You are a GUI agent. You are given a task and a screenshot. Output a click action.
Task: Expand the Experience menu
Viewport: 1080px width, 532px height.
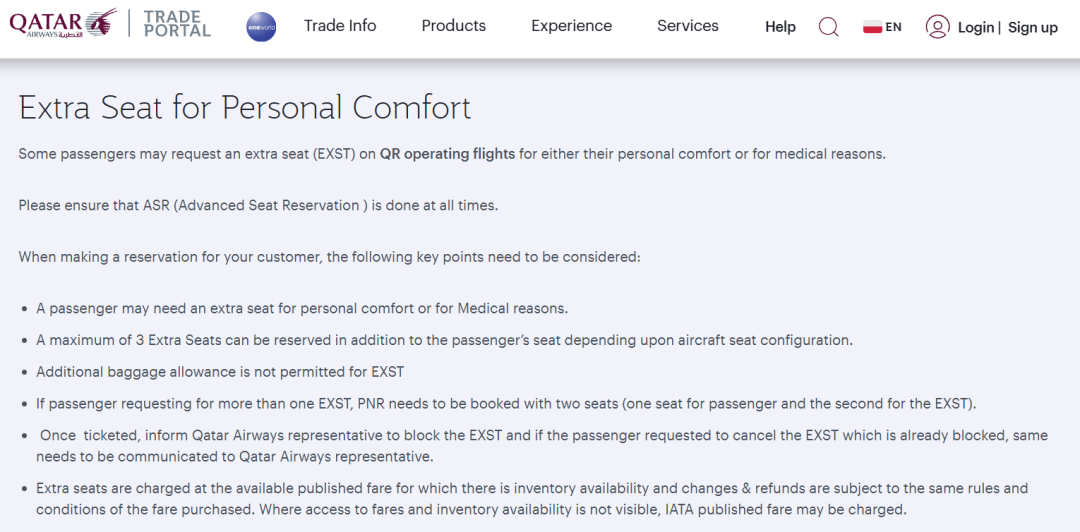point(572,26)
